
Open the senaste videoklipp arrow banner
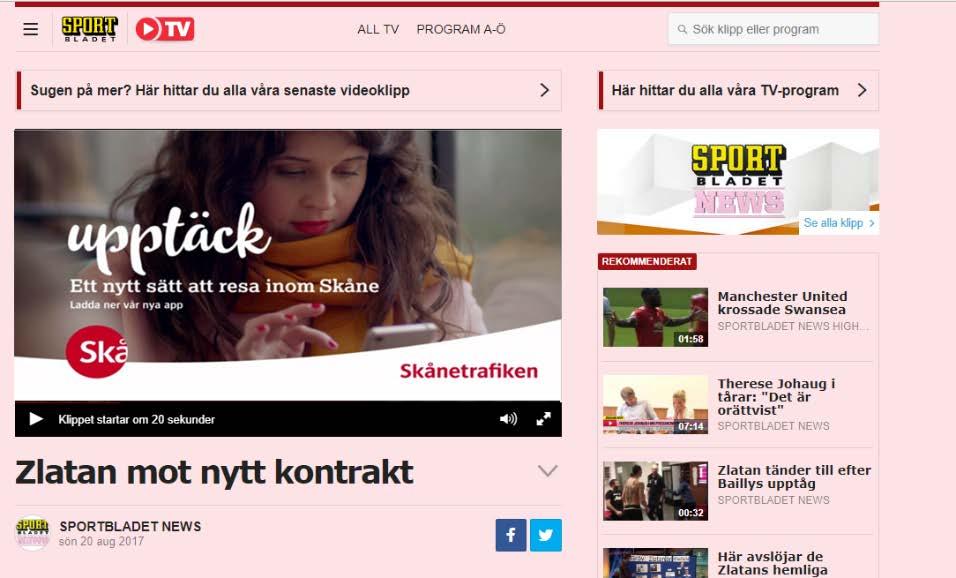coord(288,90)
